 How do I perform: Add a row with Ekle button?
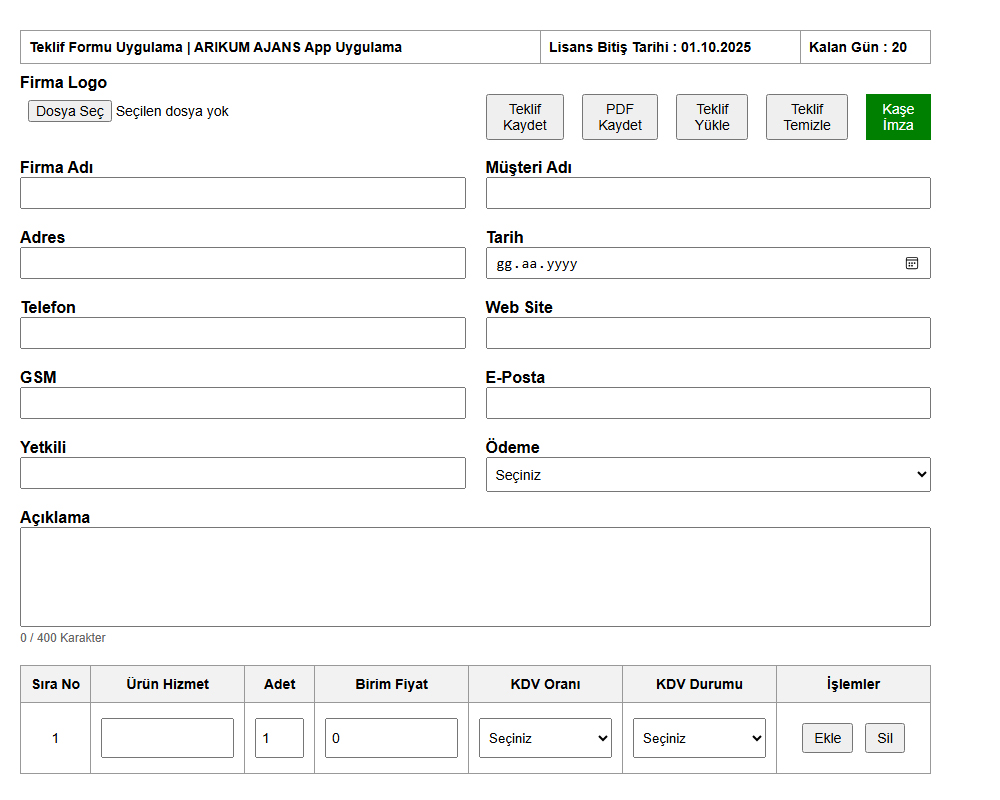click(x=827, y=738)
